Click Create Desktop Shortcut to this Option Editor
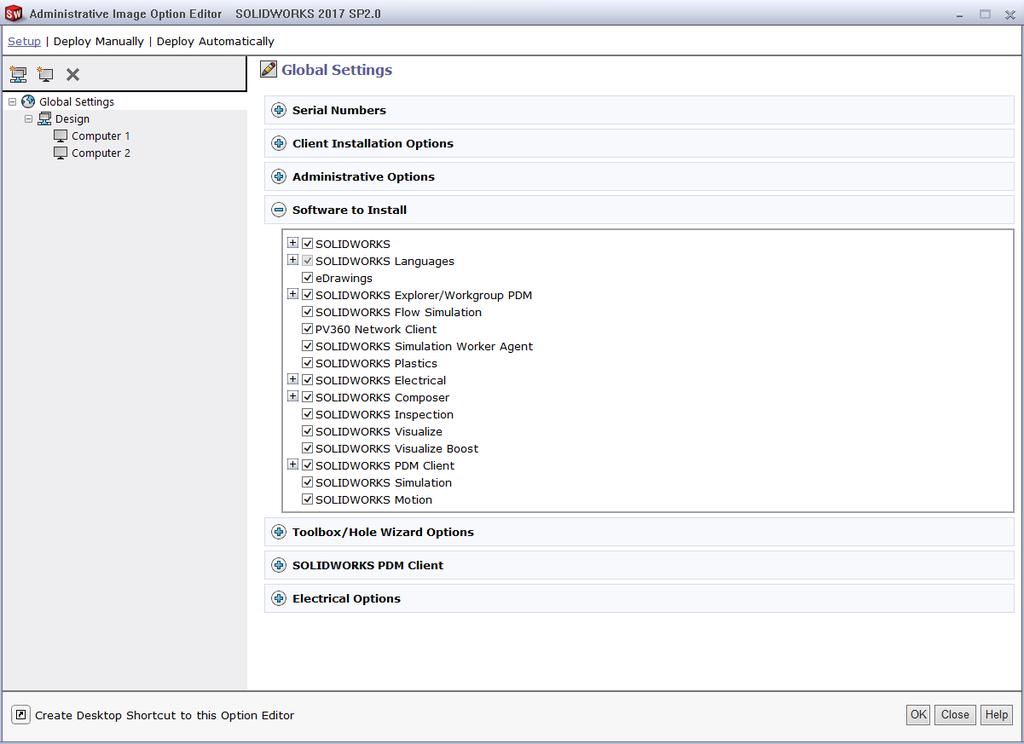Image resolution: width=1024 pixels, height=744 pixels. click(165, 715)
